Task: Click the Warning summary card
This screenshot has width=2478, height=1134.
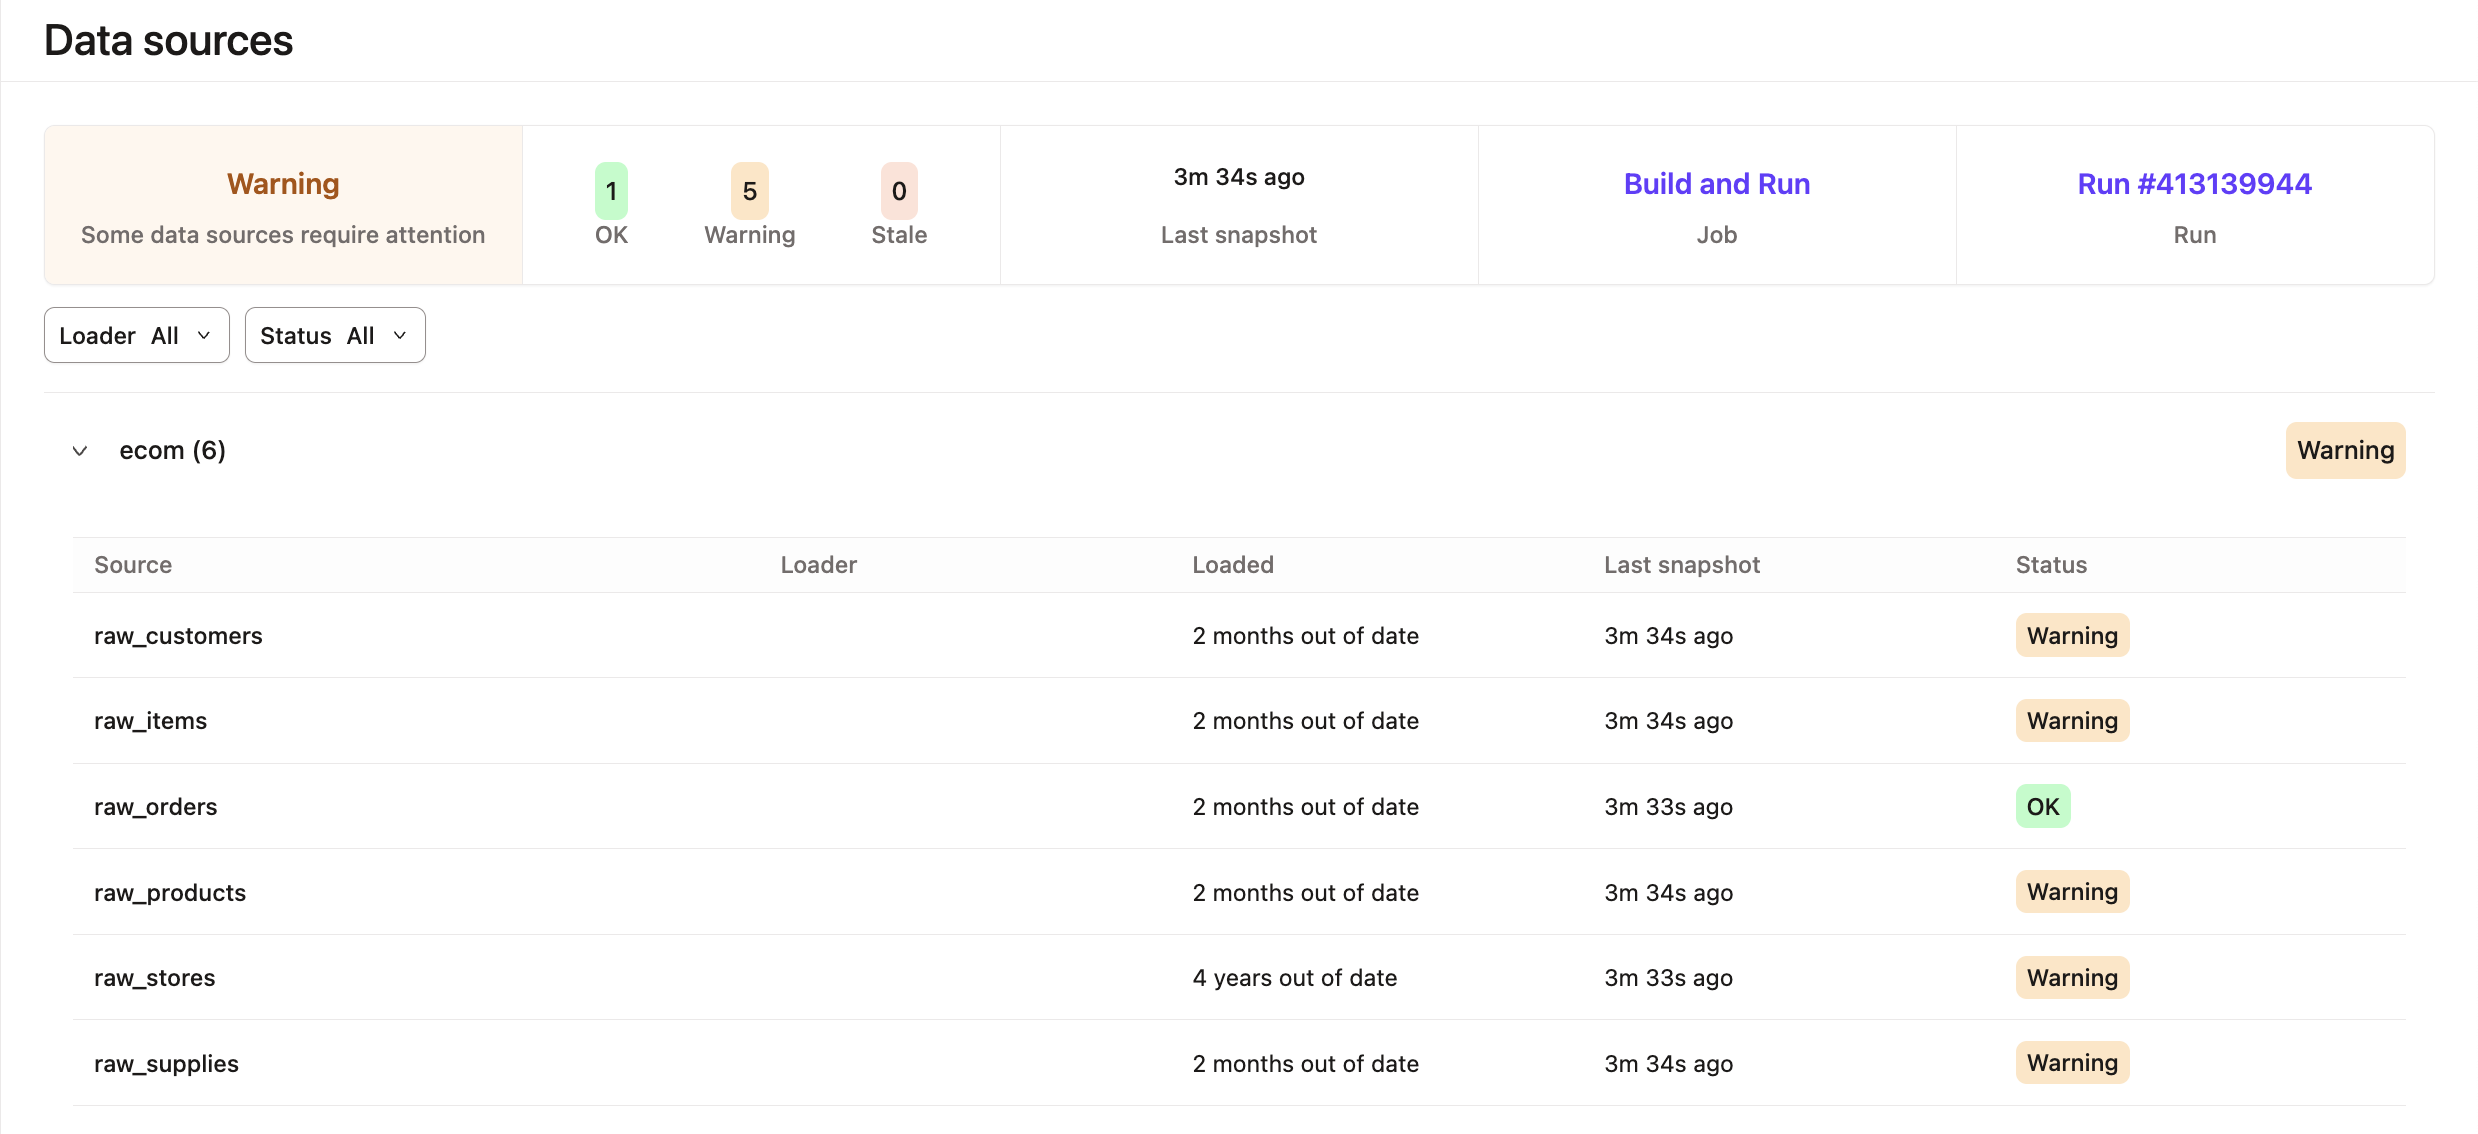Action: pyautogui.click(x=283, y=205)
